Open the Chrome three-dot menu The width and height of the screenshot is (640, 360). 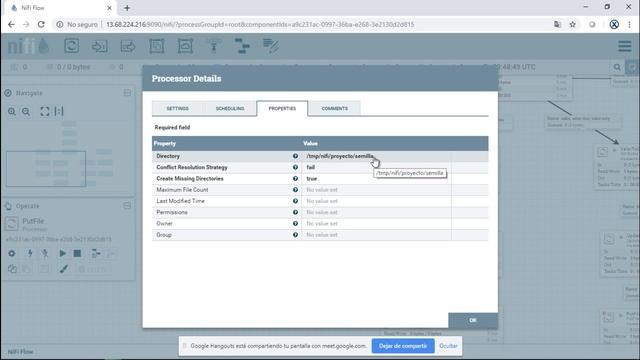pyautogui.click(x=629, y=24)
